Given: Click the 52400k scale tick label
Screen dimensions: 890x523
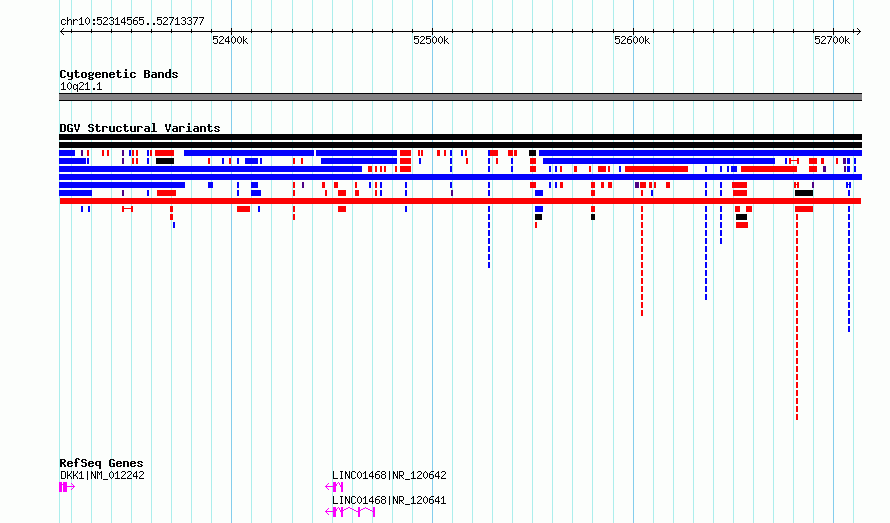Looking at the screenshot, I should coord(230,40).
